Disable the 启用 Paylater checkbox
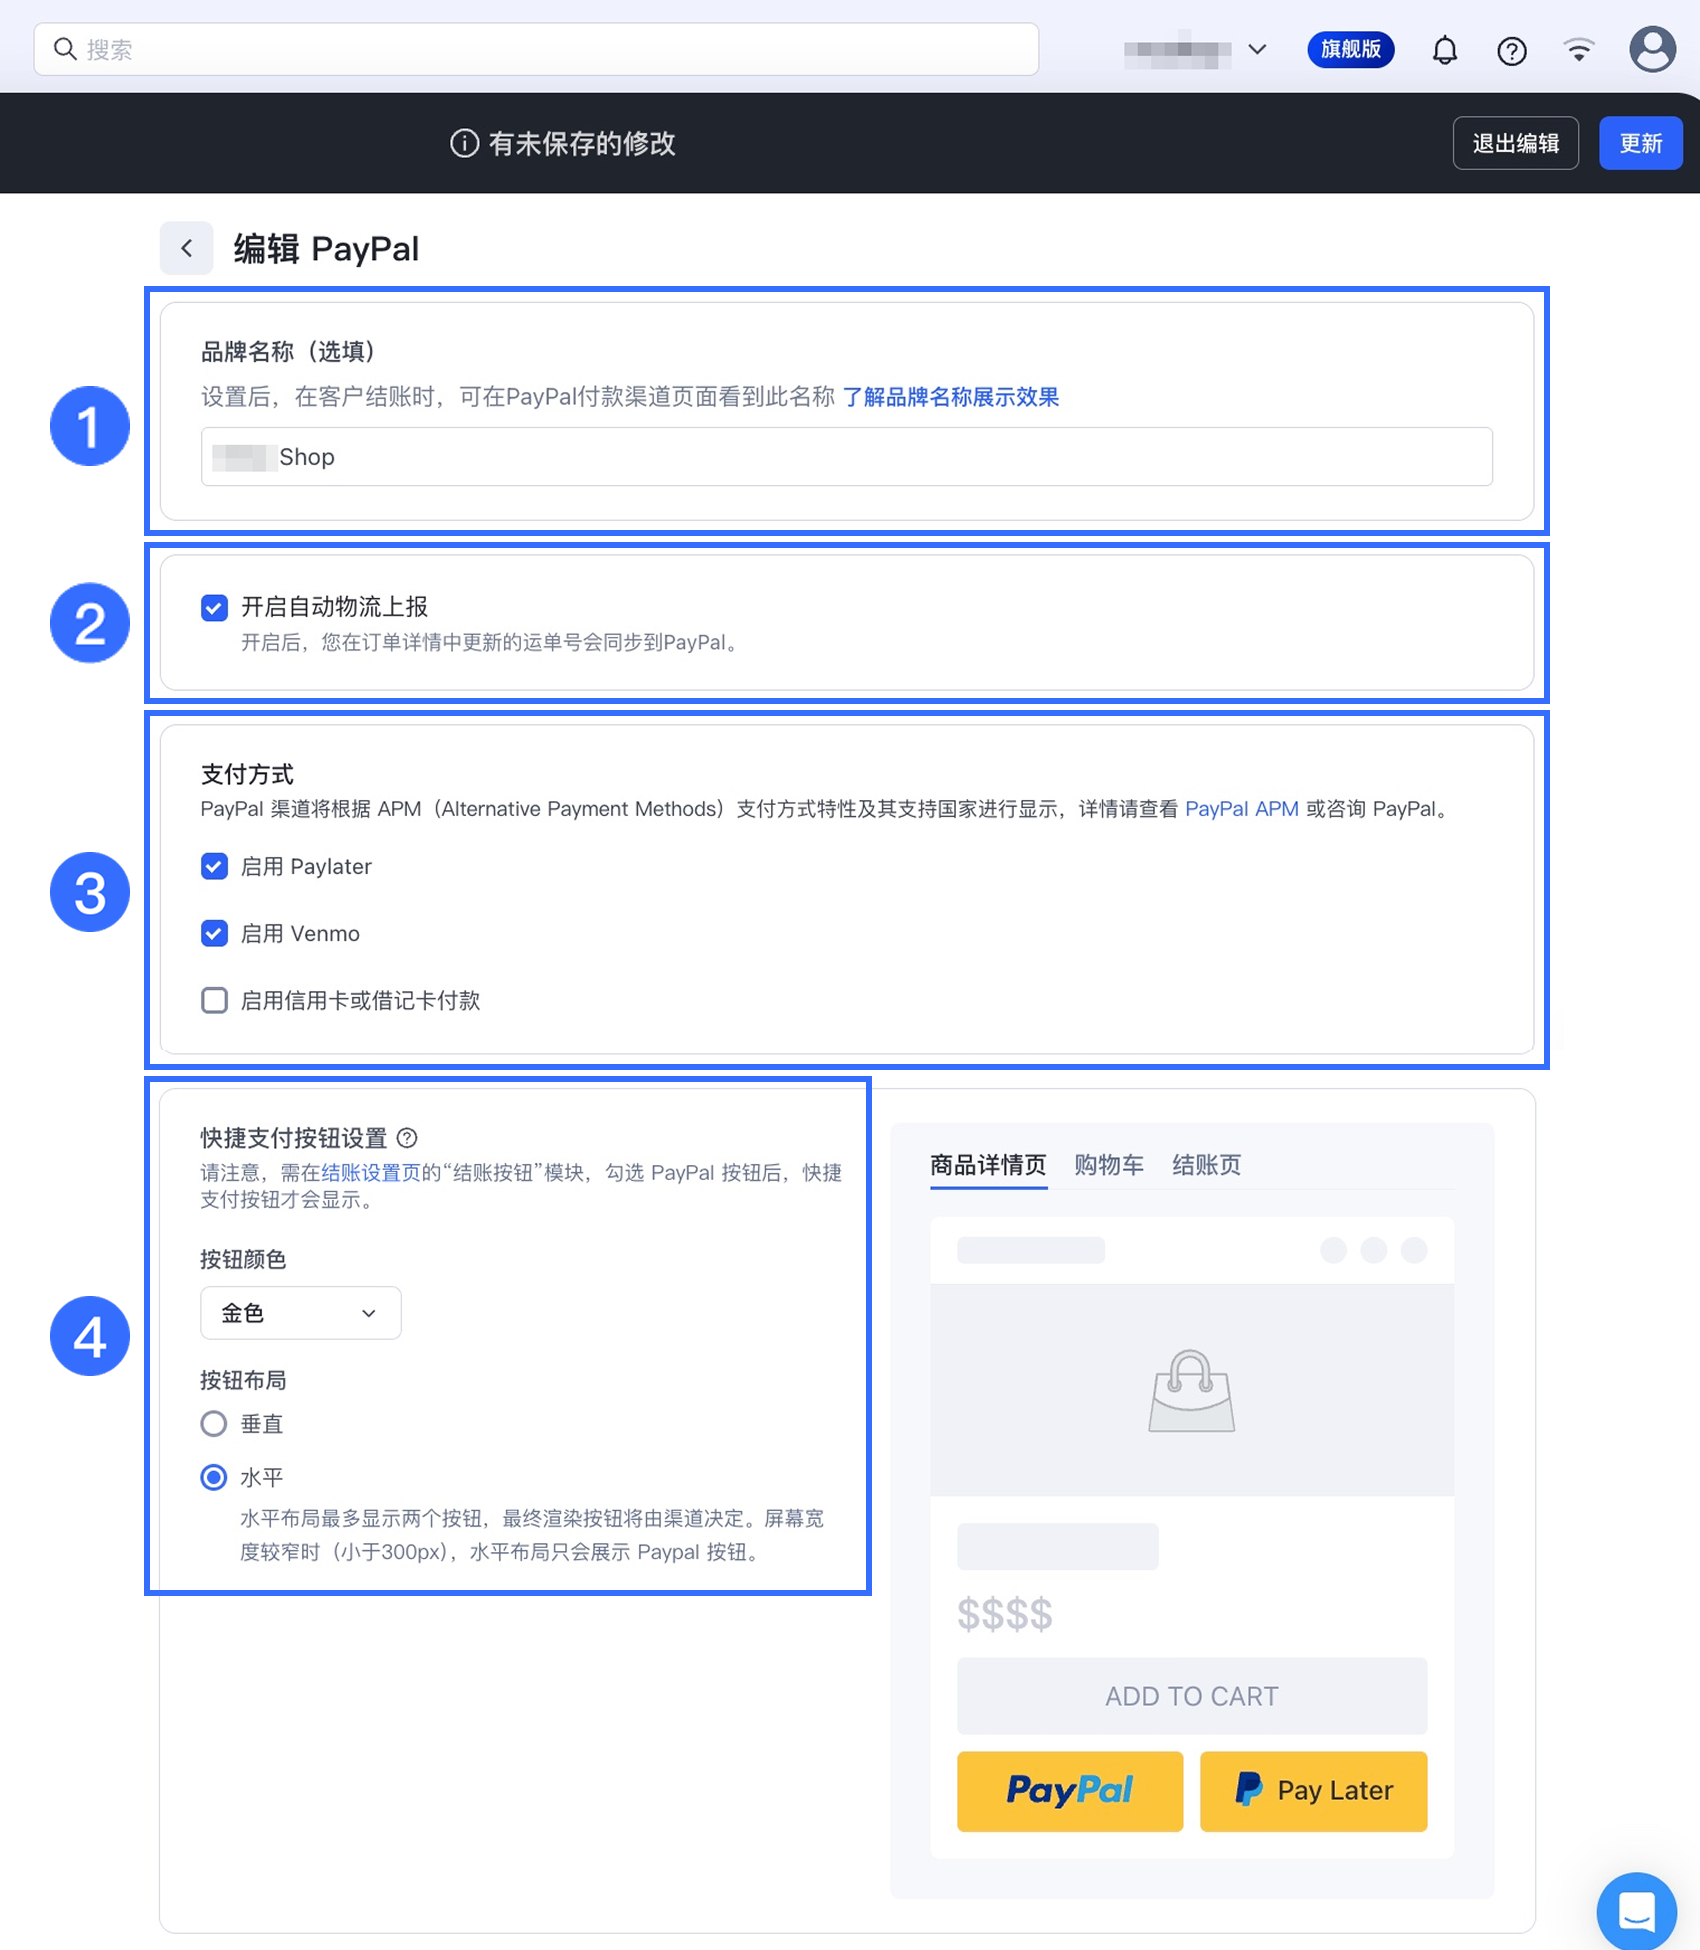This screenshot has height=1950, width=1700. [x=214, y=866]
